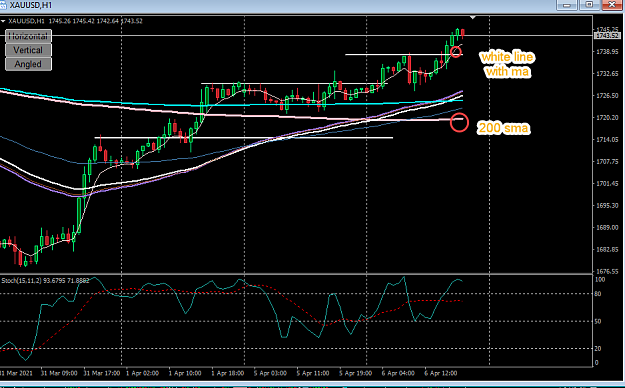Click price scale value 1726.50
The image size is (625, 388).
click(x=606, y=95)
